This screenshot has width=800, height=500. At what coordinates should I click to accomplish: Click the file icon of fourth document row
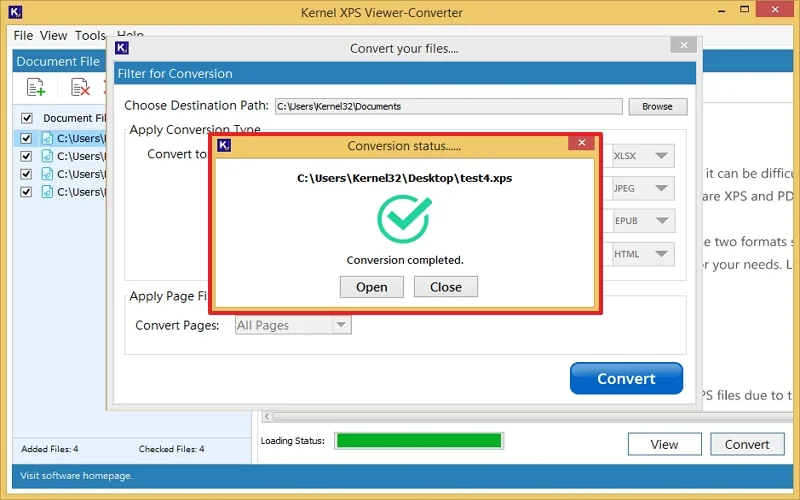point(47,192)
